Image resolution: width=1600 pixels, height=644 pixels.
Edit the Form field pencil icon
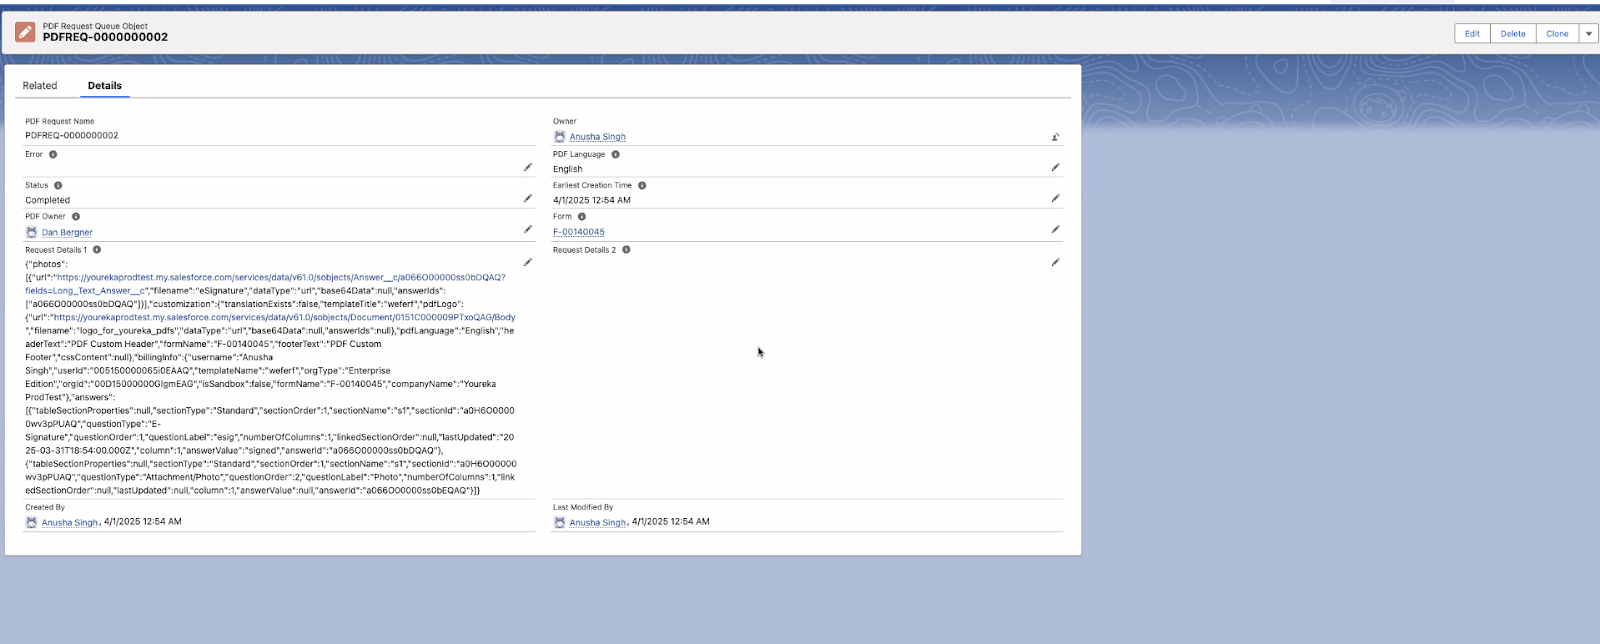1055,229
